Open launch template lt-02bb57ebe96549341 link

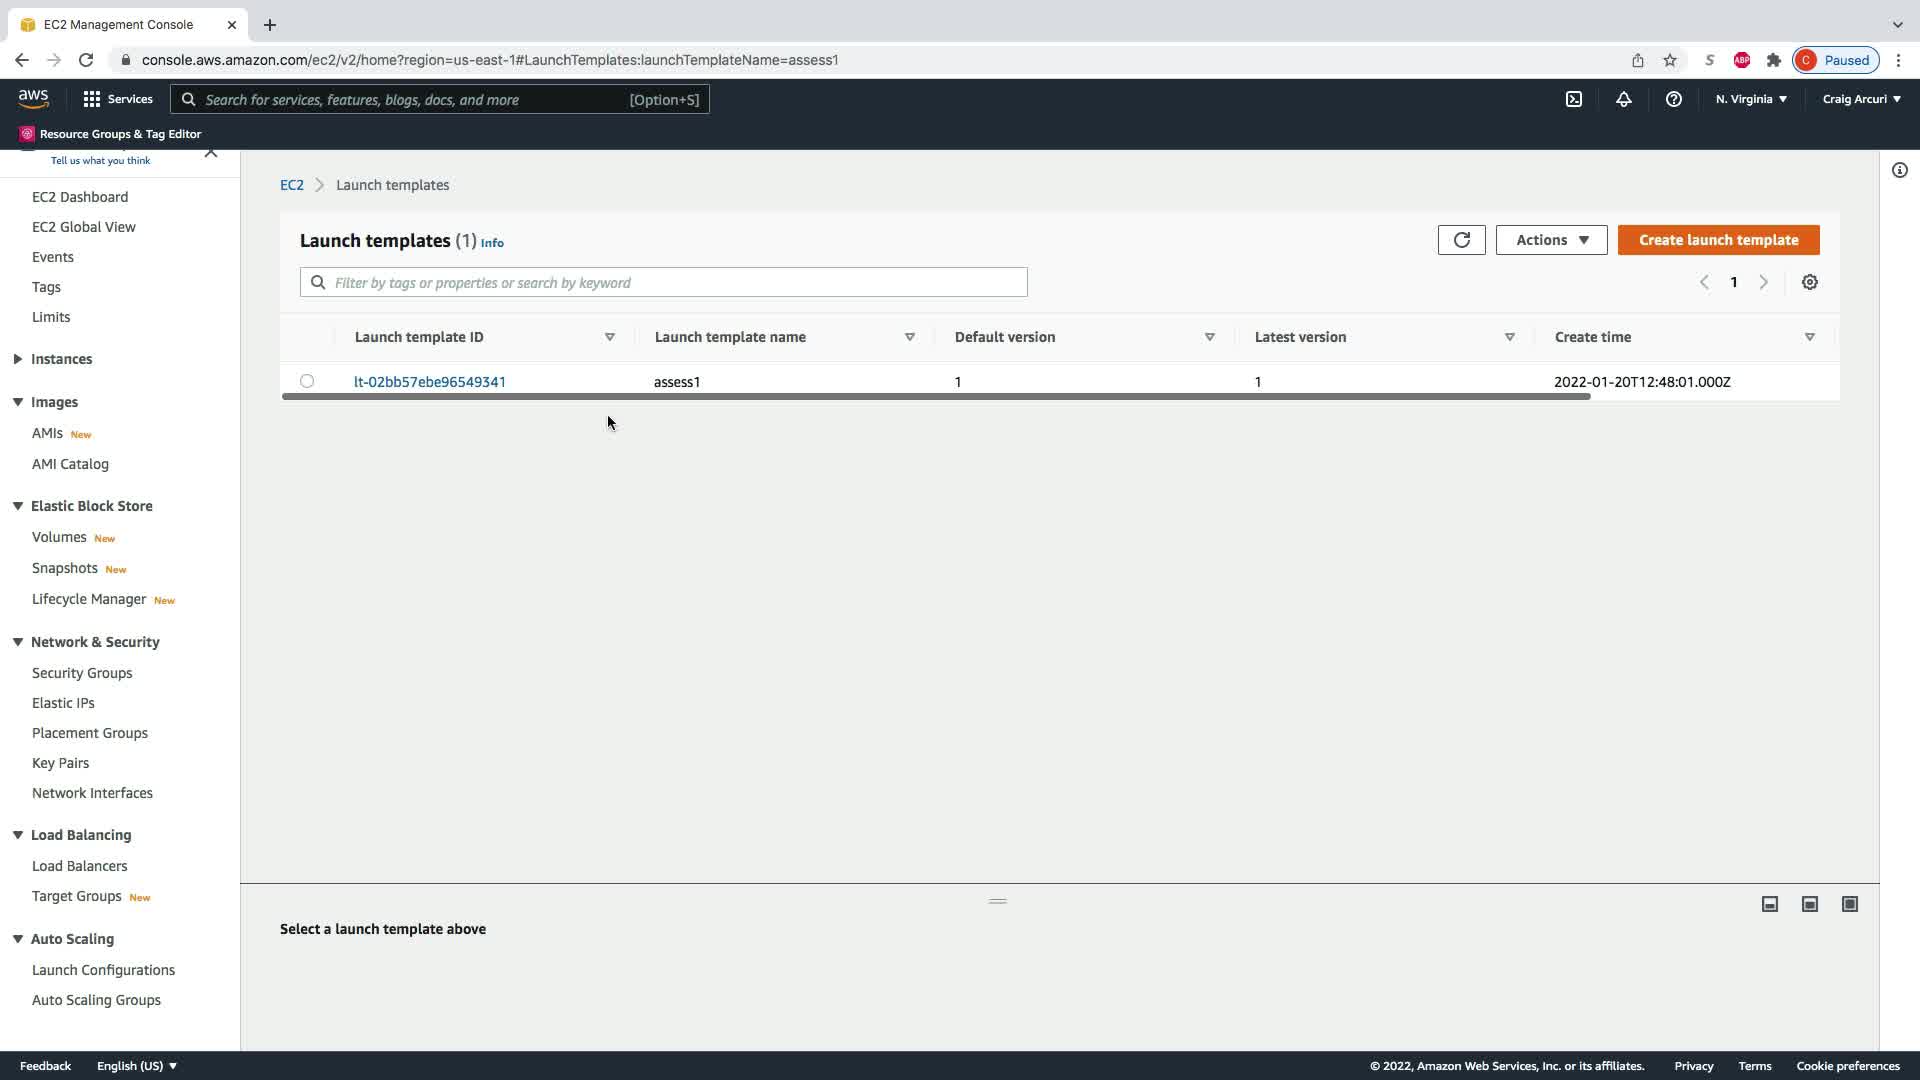[429, 382]
